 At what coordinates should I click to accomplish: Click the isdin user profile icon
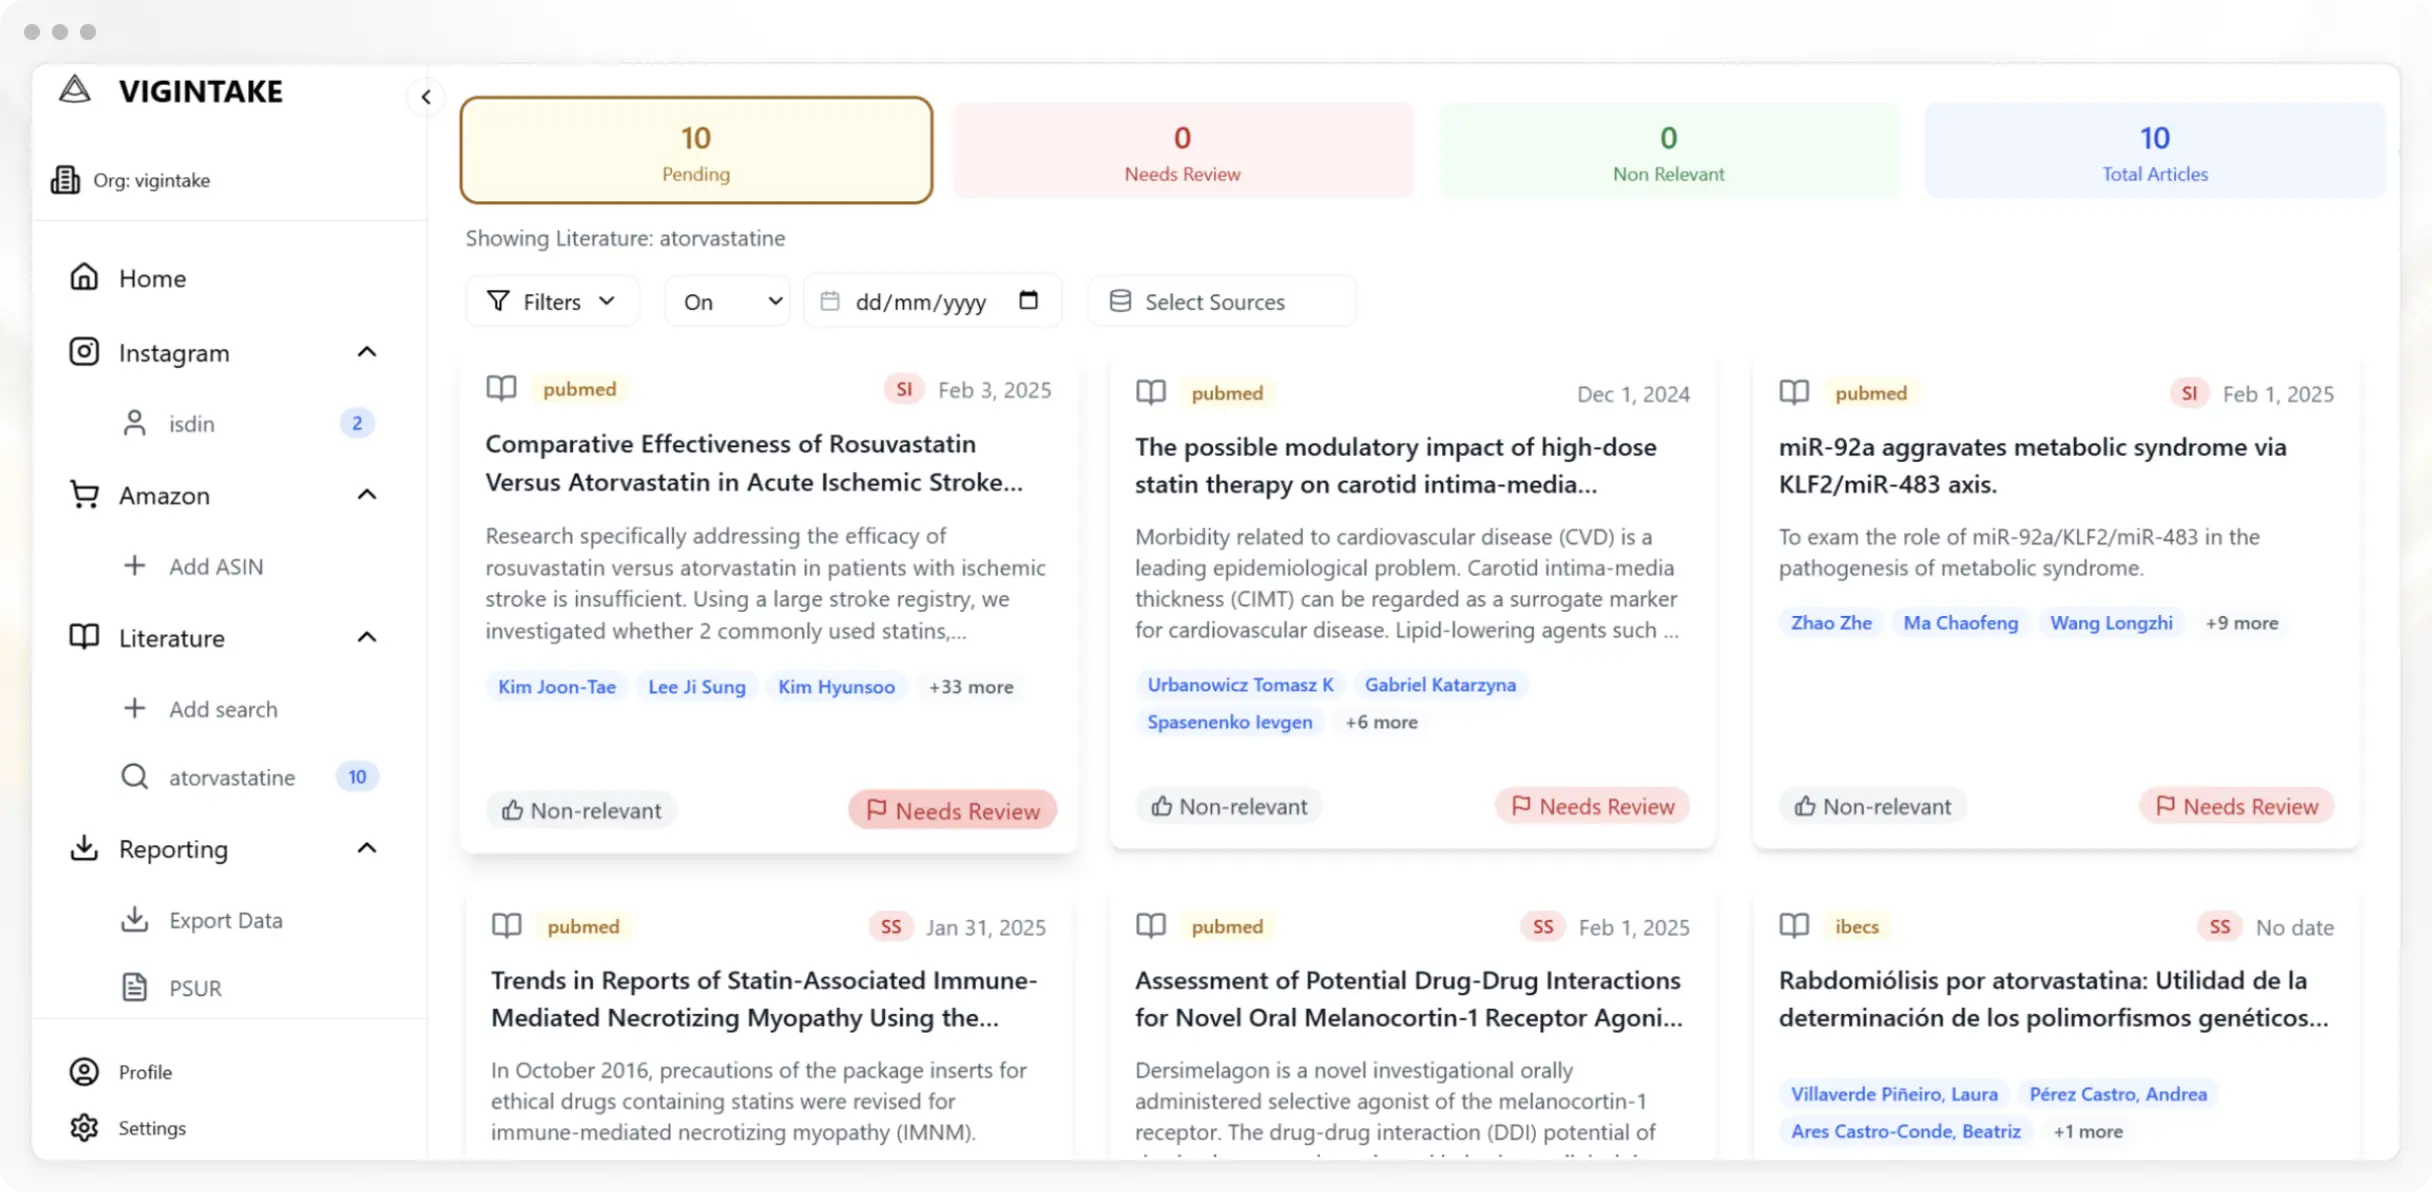click(x=134, y=423)
